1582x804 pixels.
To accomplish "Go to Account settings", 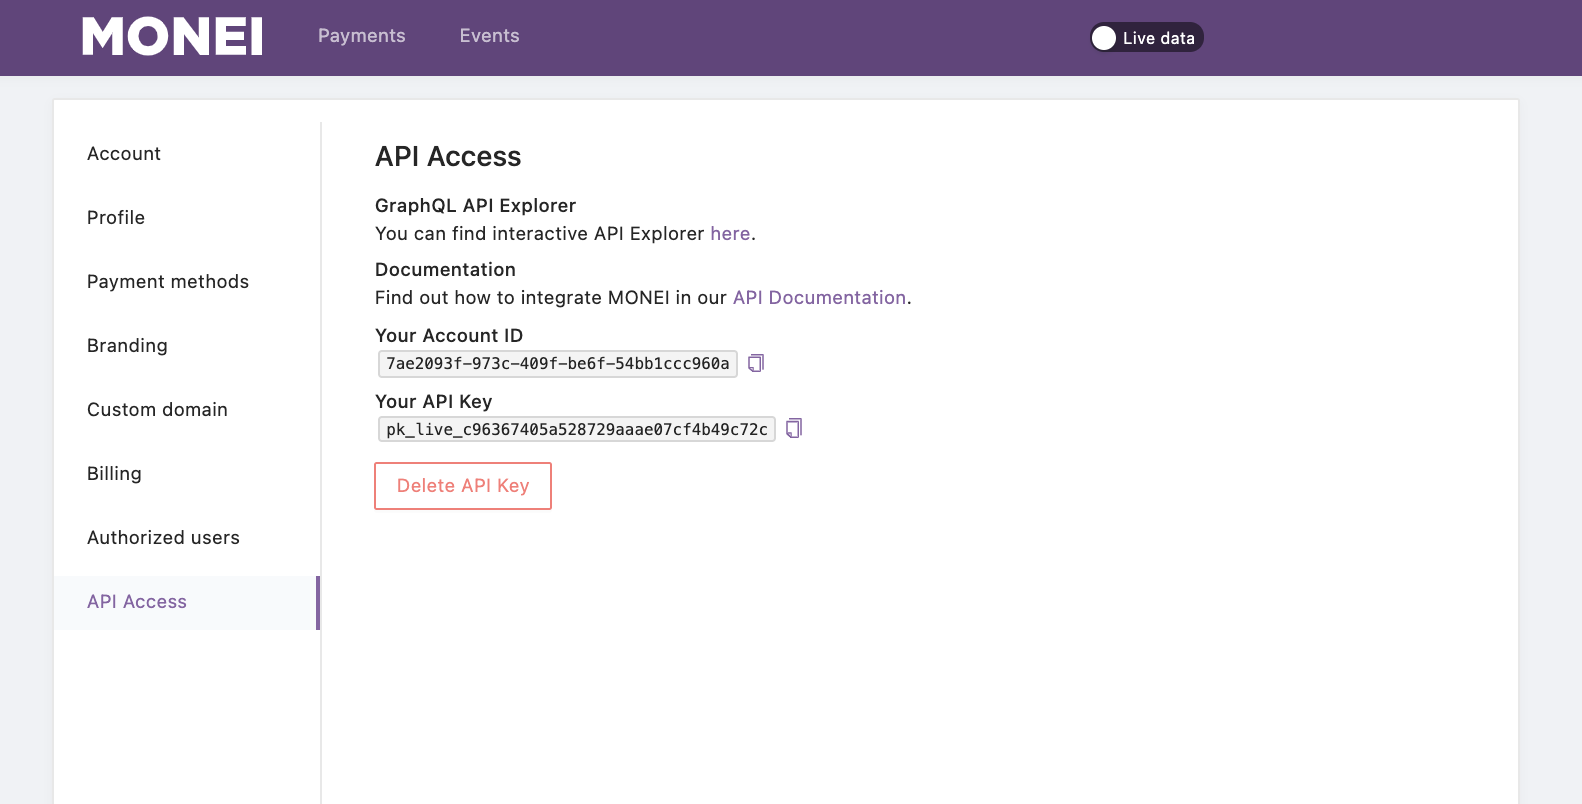I will pos(124,154).
